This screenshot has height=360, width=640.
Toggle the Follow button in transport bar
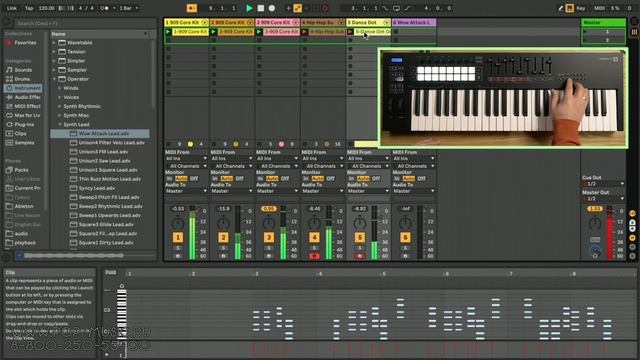pos(191,8)
